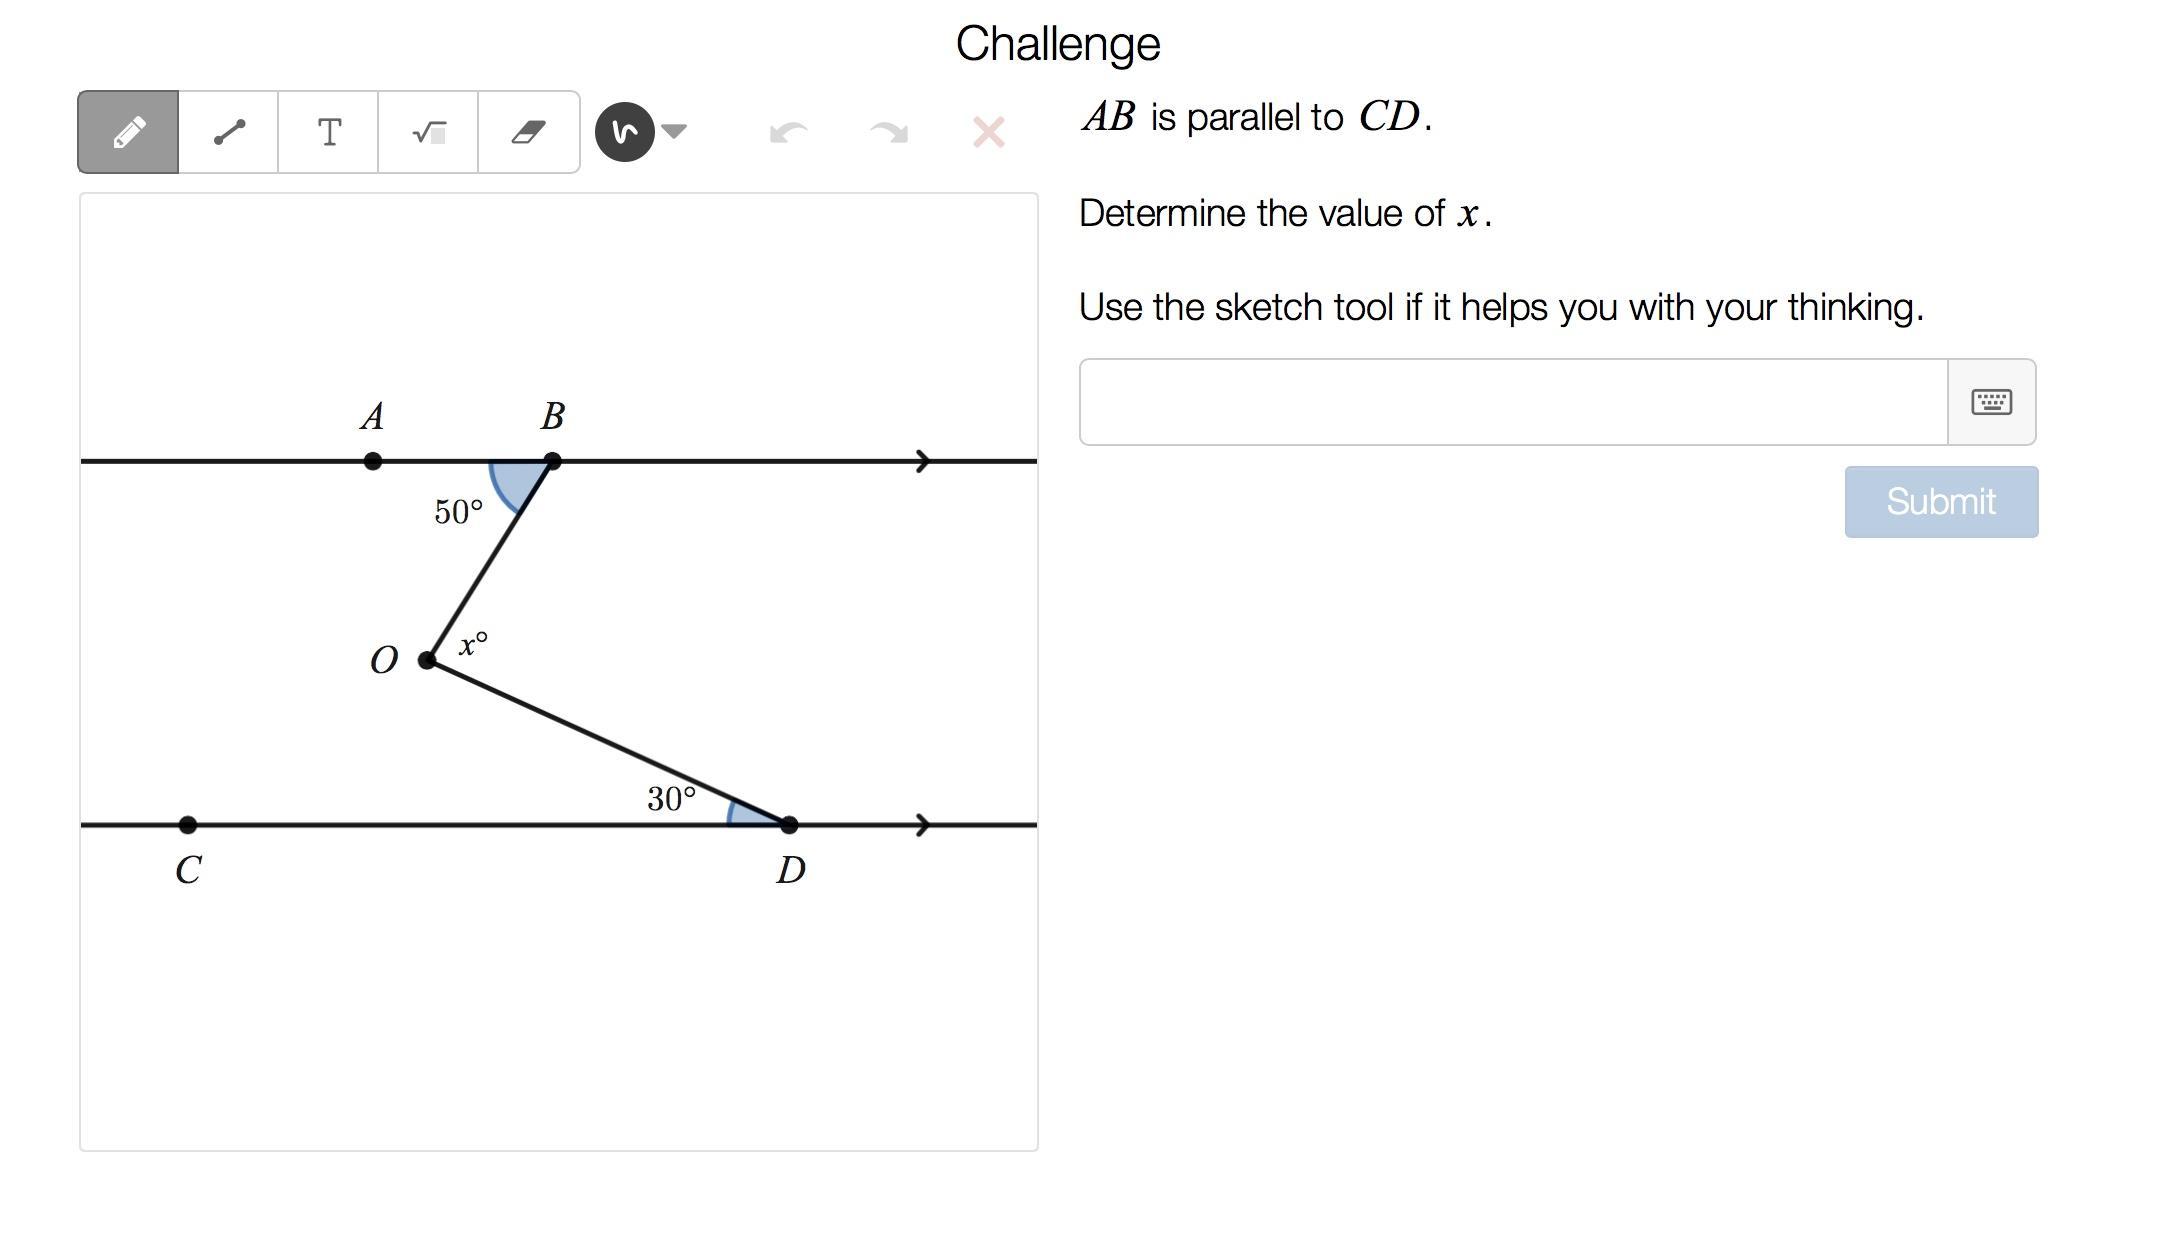Click the 50° angle label

pos(459,512)
